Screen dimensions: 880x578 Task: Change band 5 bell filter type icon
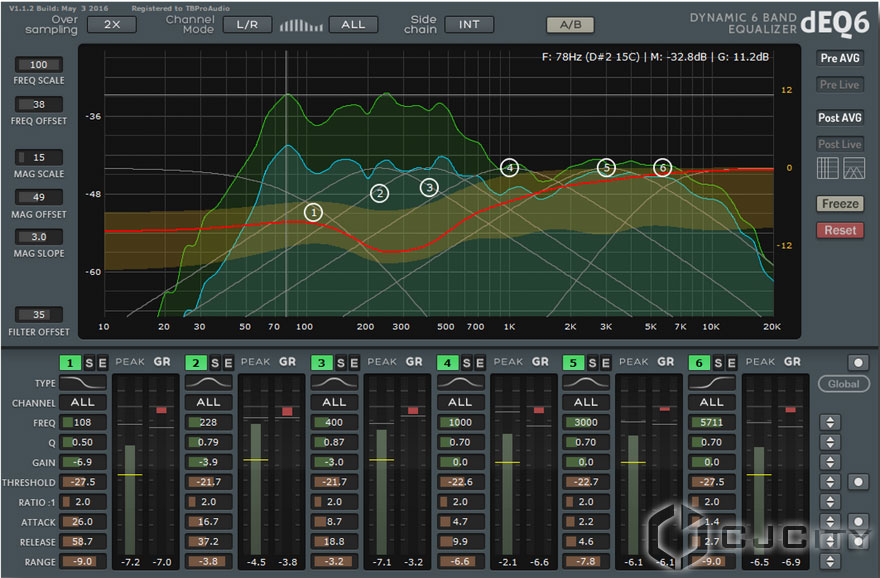click(586, 383)
